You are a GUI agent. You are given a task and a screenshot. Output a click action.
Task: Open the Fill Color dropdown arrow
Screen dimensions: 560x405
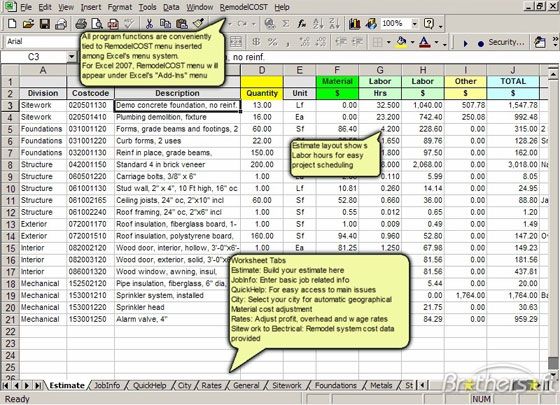pos(412,42)
